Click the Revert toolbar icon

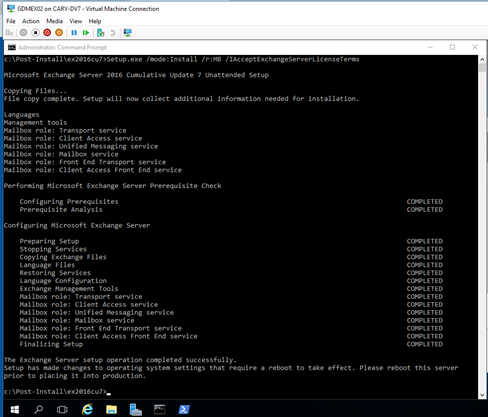tap(113, 33)
